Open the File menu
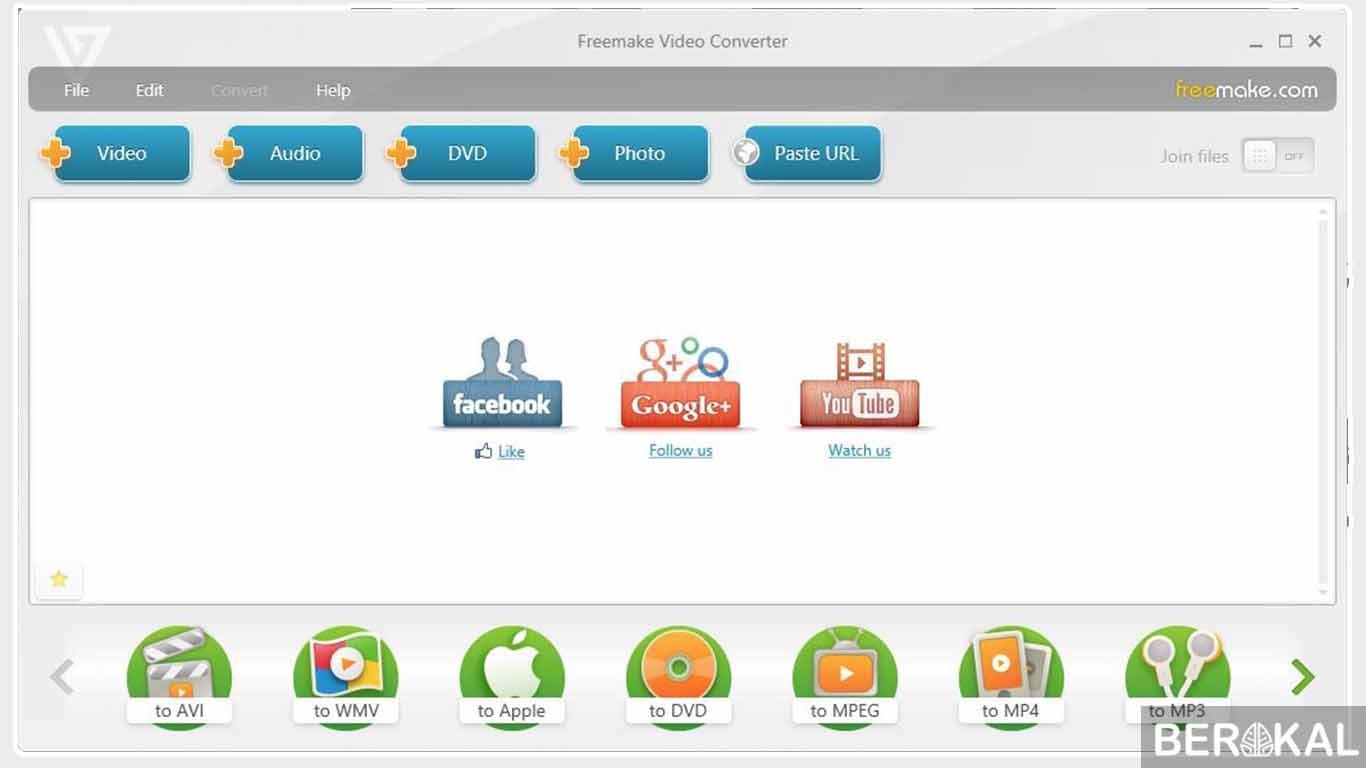Image resolution: width=1366 pixels, height=768 pixels. pos(76,90)
